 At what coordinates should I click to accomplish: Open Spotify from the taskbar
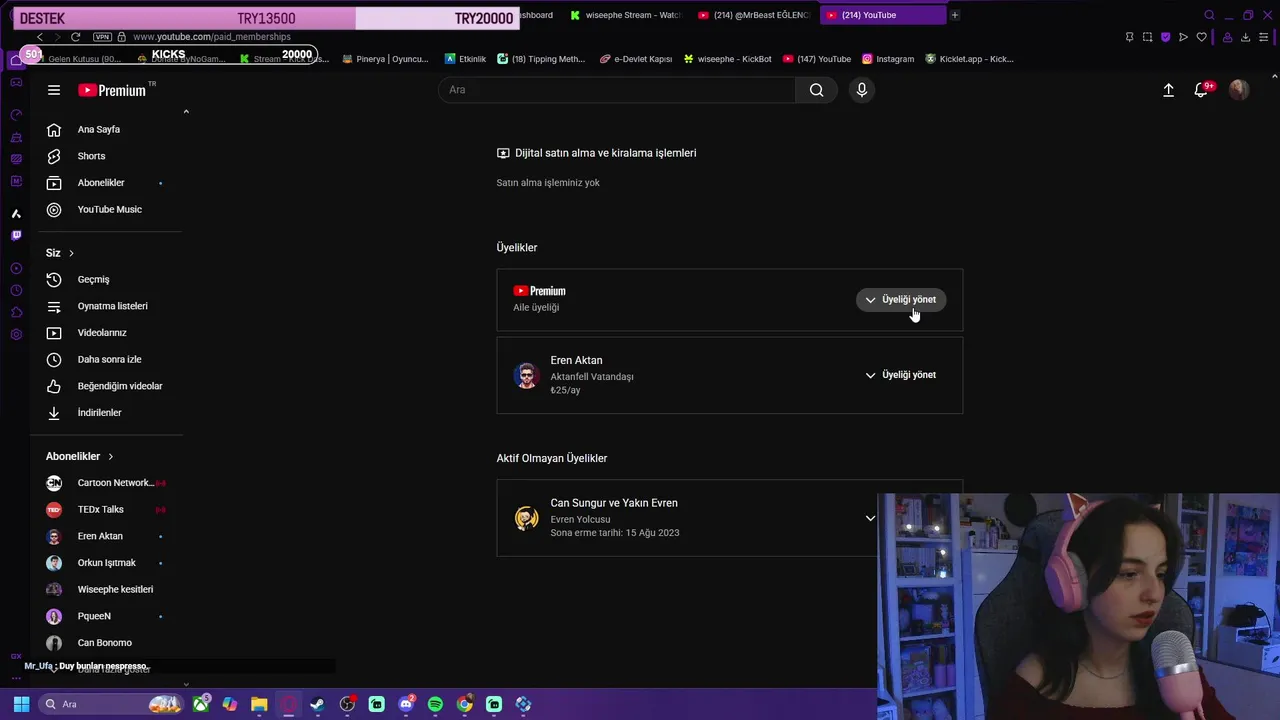(x=435, y=704)
